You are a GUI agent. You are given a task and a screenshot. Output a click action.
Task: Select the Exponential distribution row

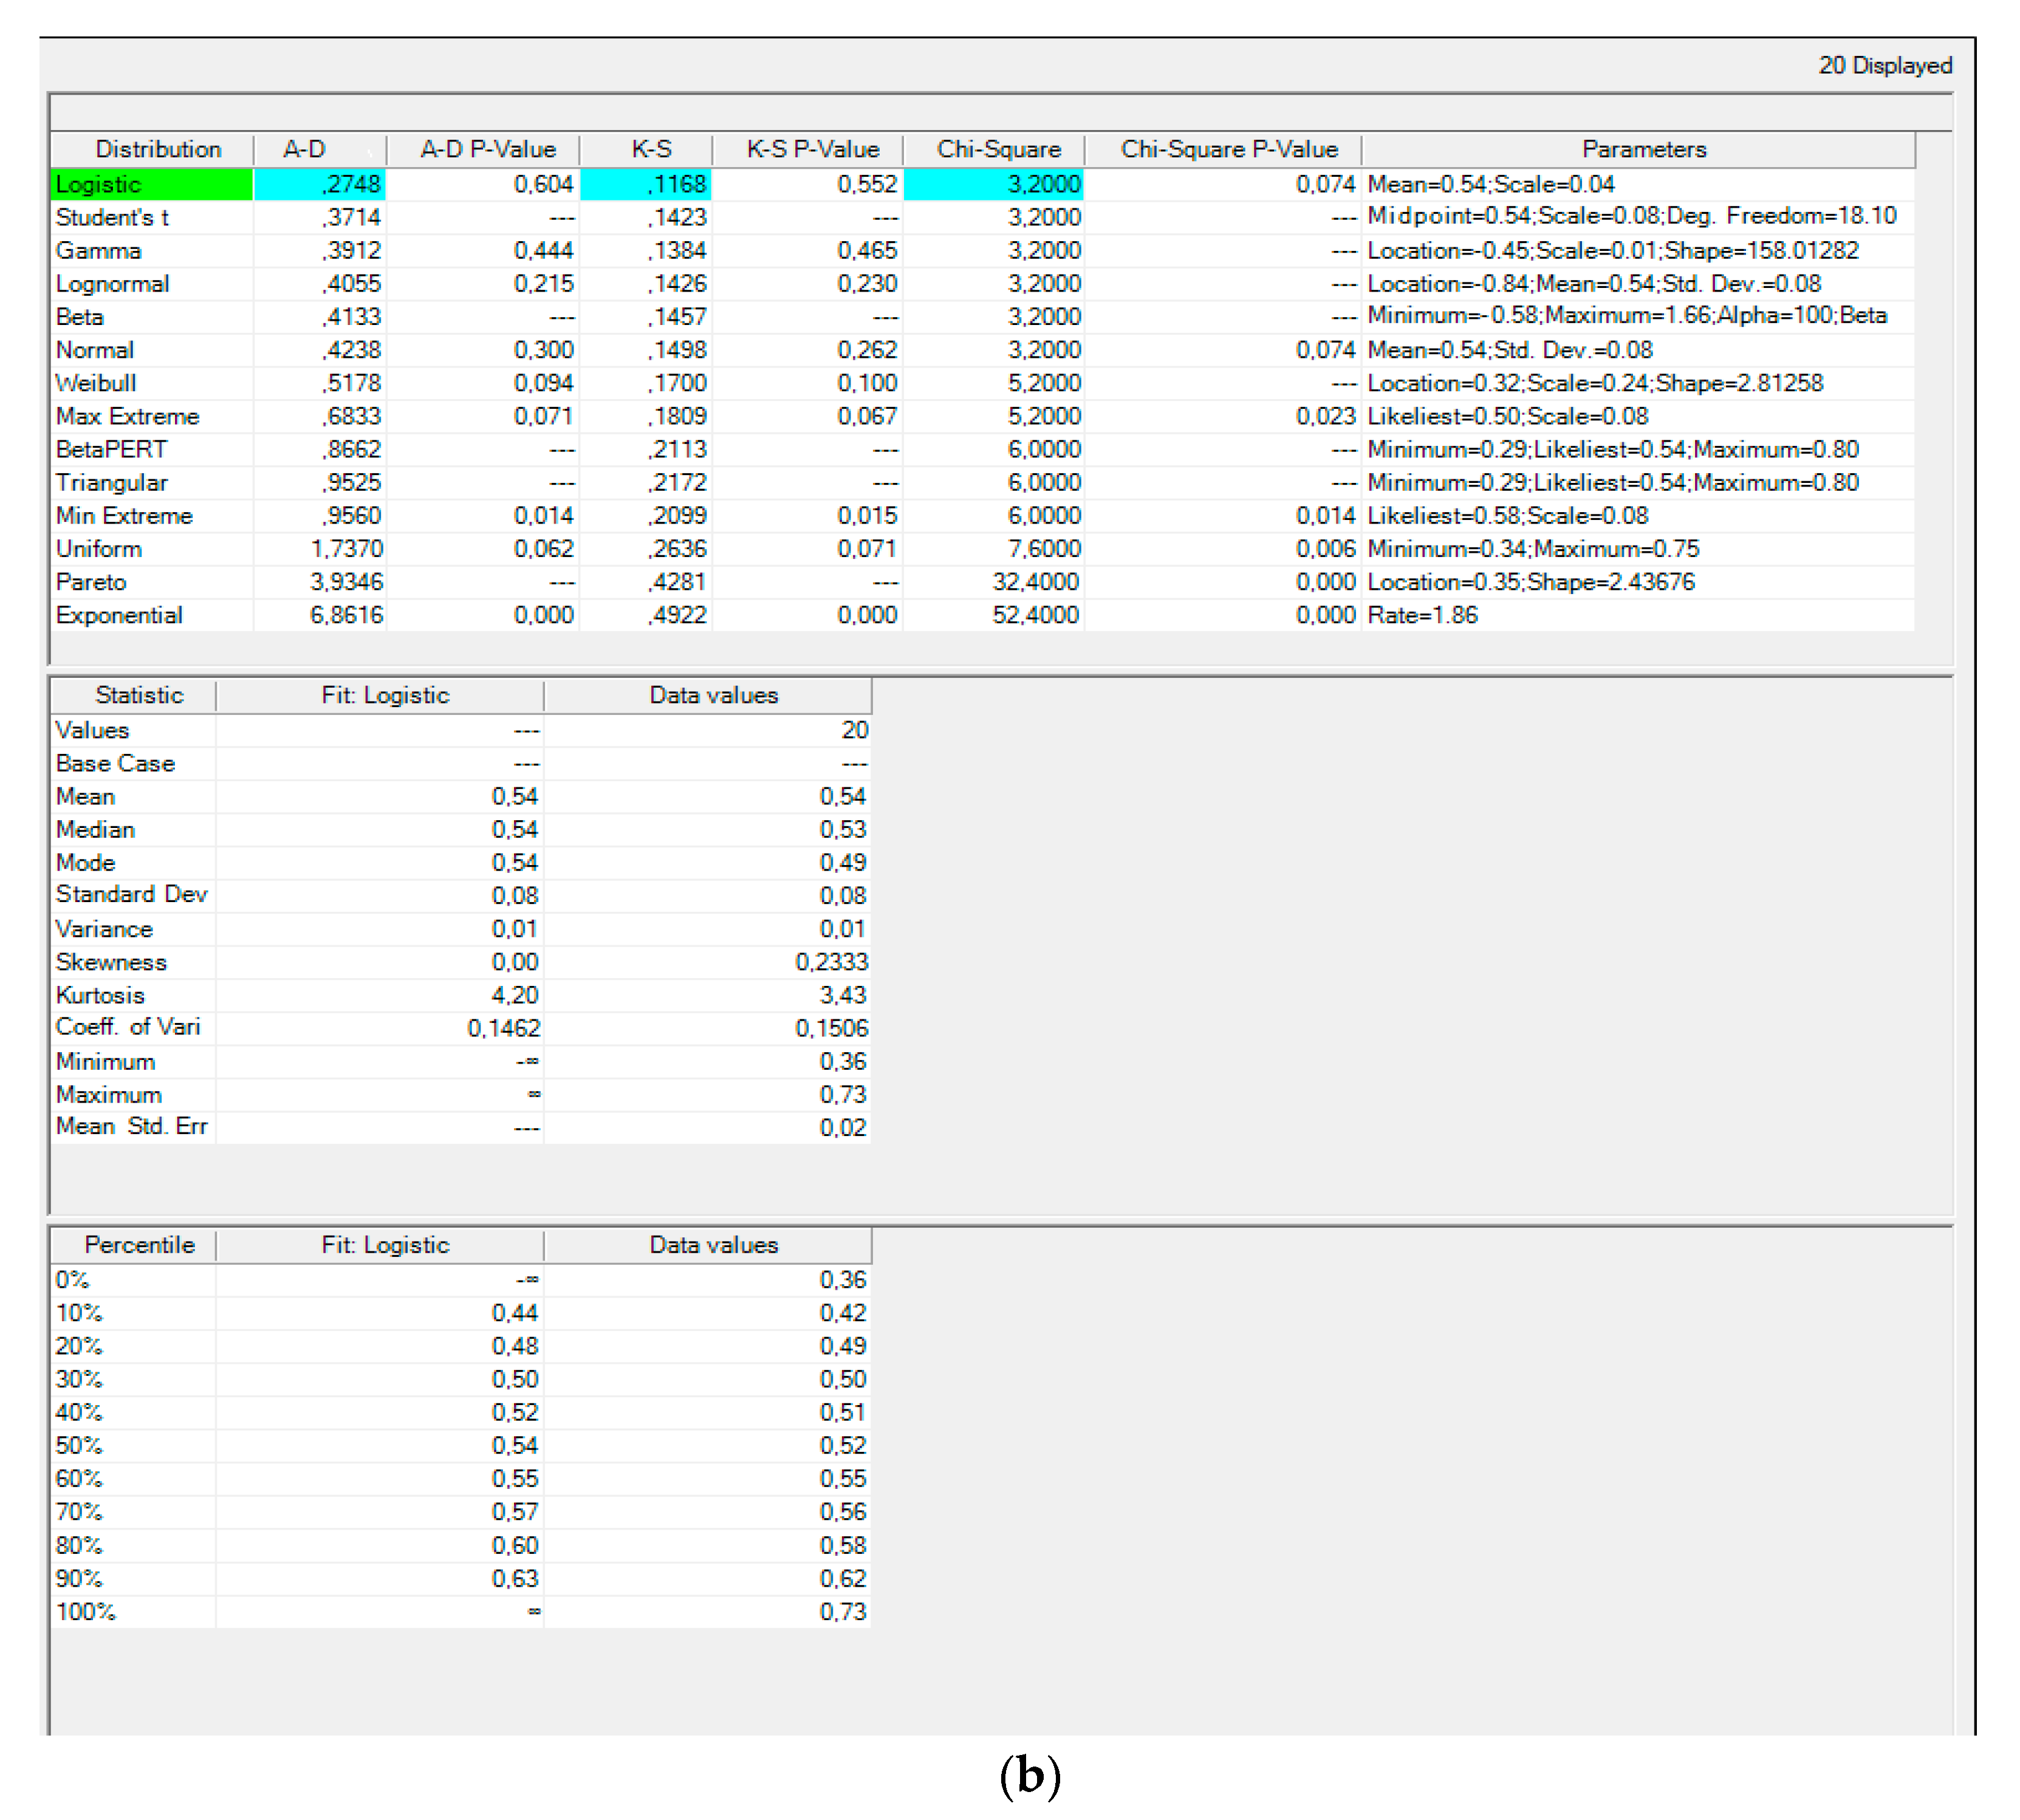[118, 615]
